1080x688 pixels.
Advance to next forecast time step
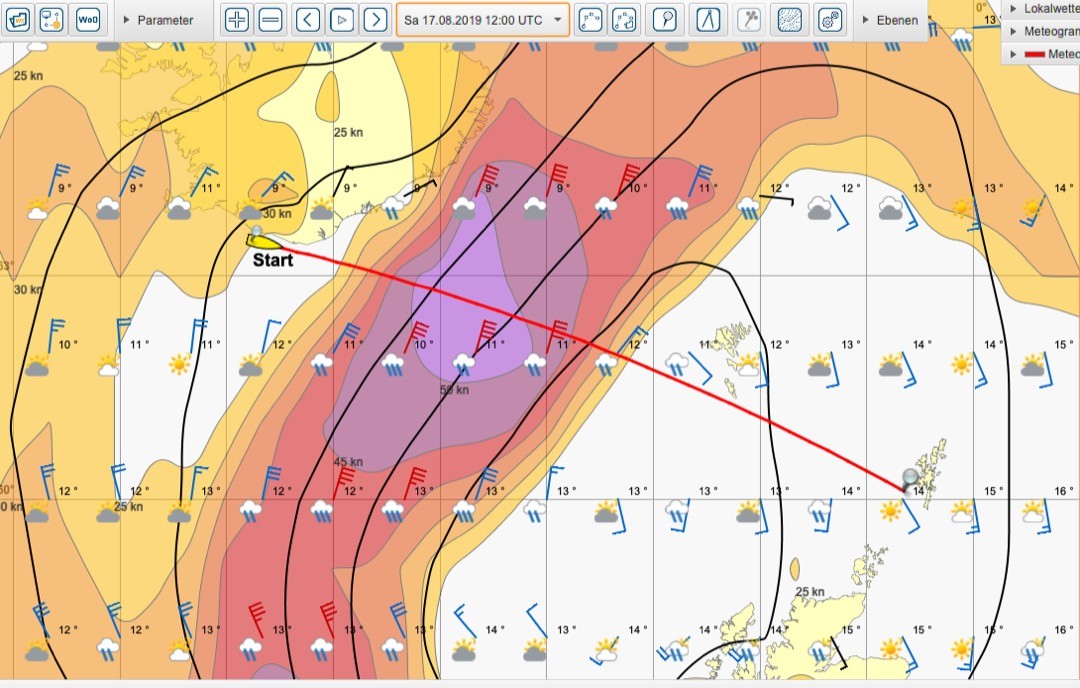pos(375,19)
